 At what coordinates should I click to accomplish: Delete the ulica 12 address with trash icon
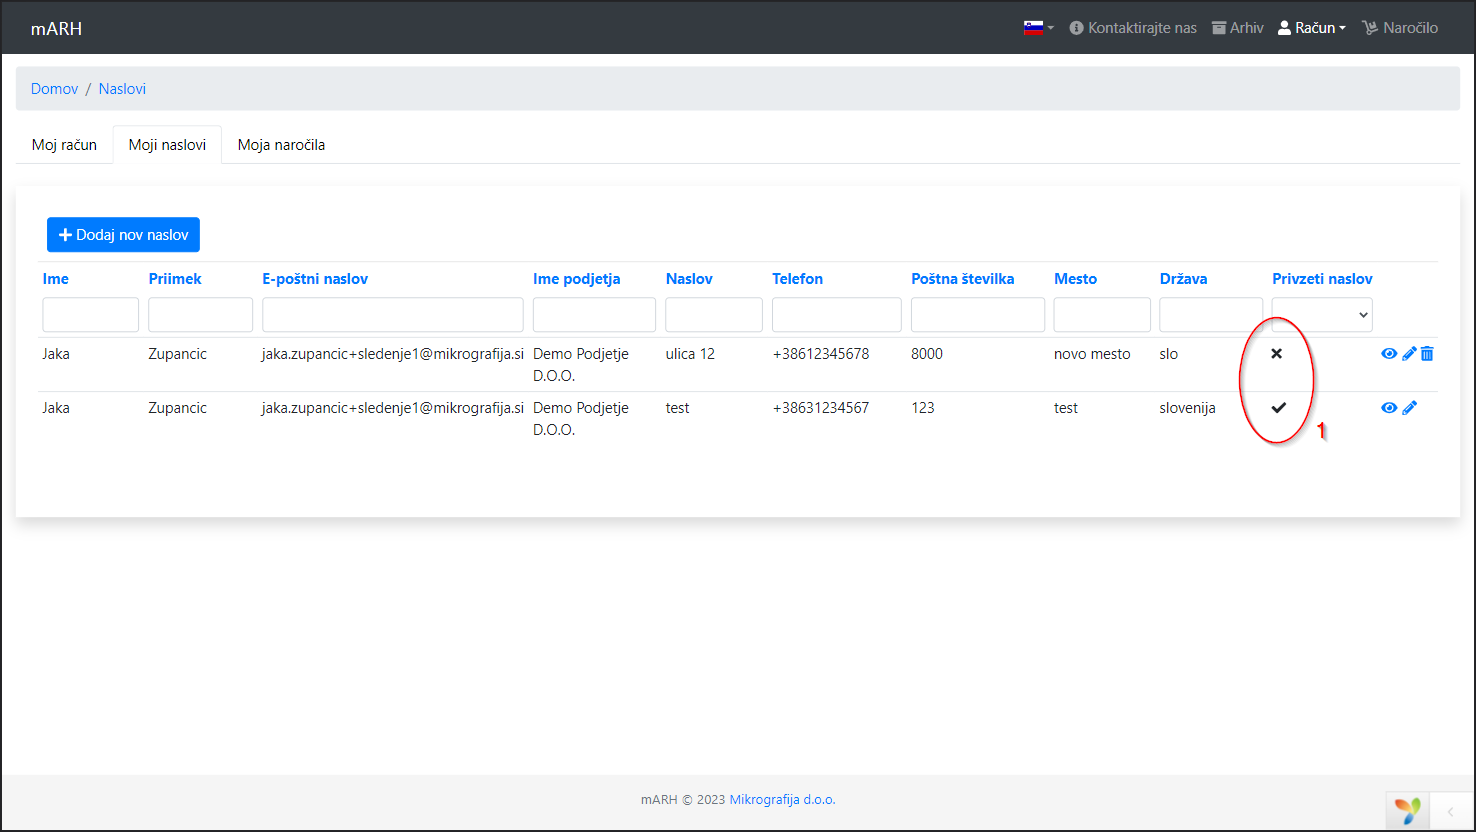point(1427,354)
